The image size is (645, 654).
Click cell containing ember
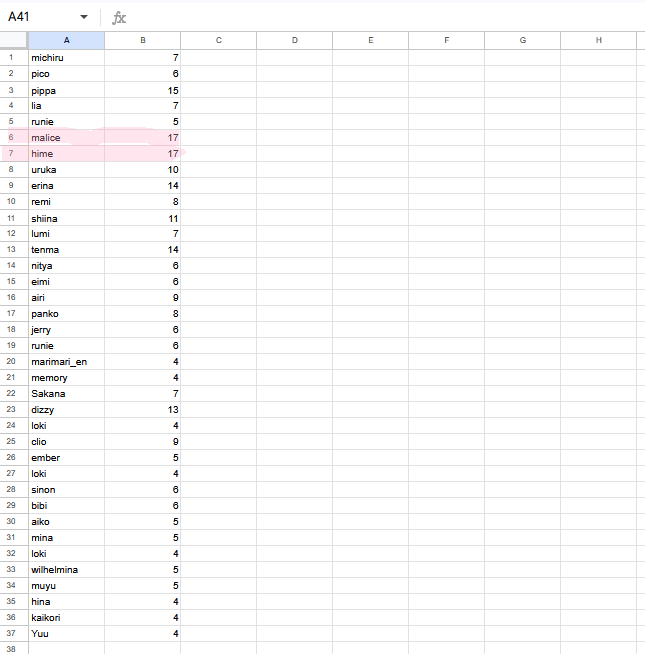coord(66,458)
